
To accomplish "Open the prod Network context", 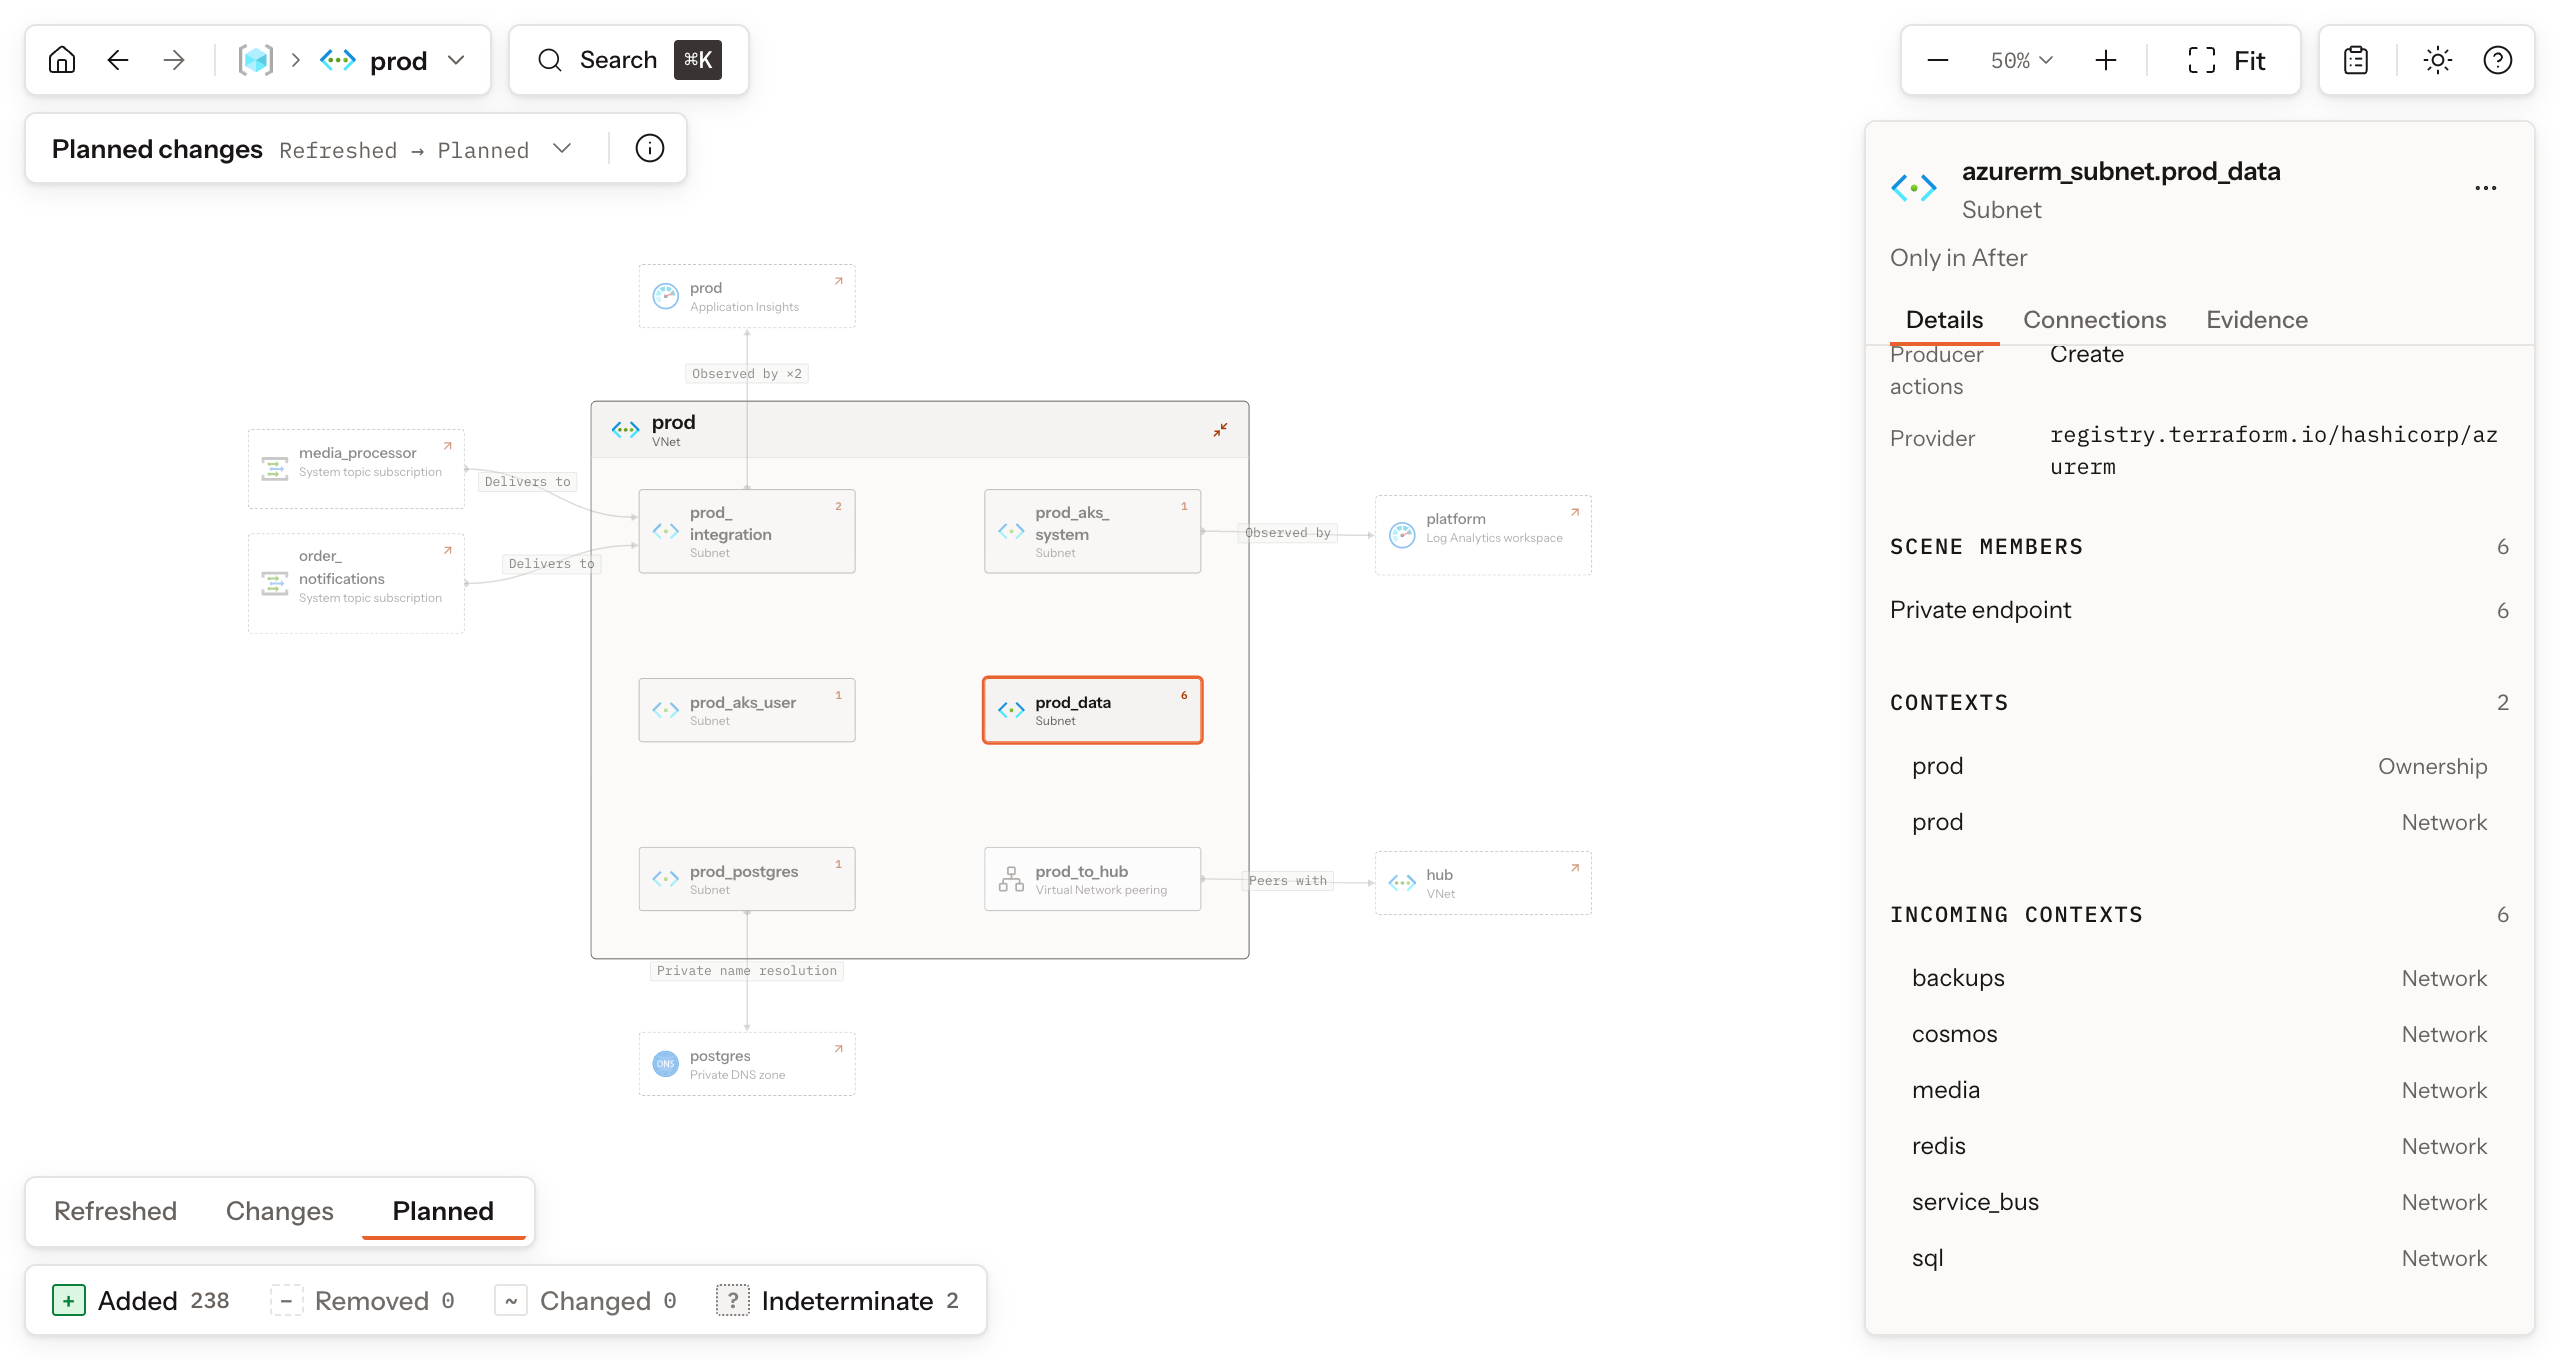I will pos(2199,822).
